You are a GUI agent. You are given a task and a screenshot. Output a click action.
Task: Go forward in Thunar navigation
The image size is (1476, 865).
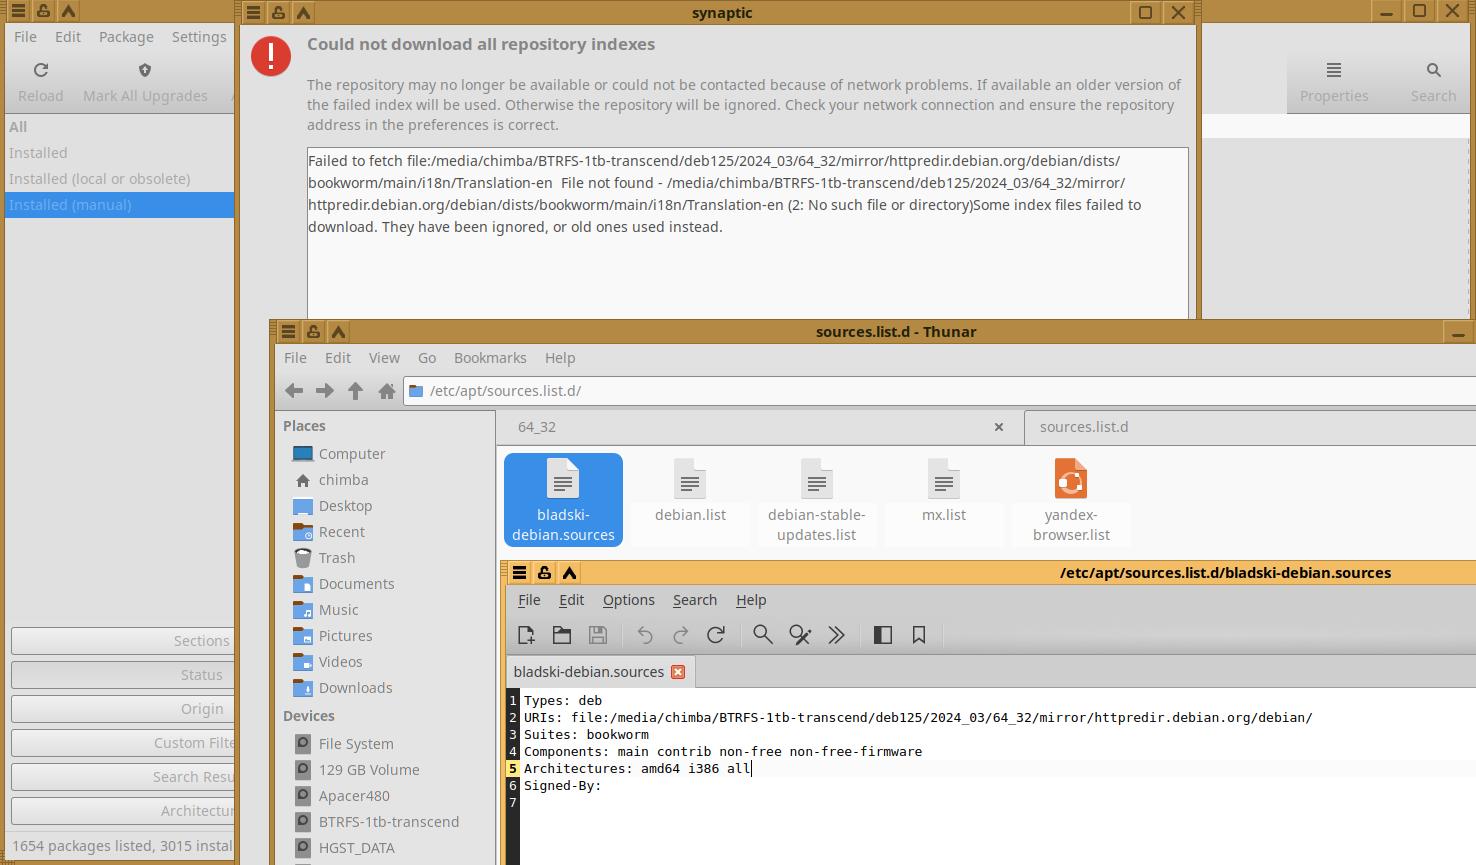coord(325,391)
